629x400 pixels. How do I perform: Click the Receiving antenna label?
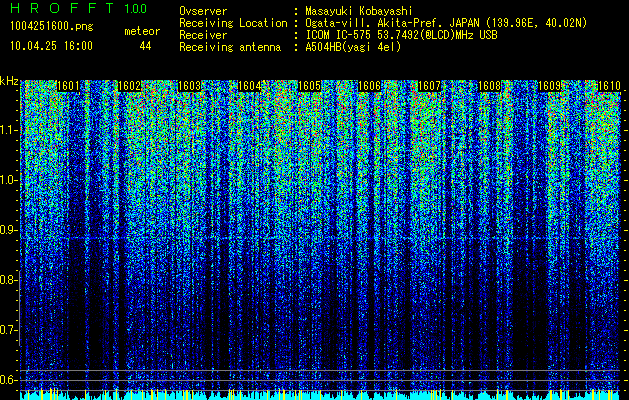[x=230, y=47]
